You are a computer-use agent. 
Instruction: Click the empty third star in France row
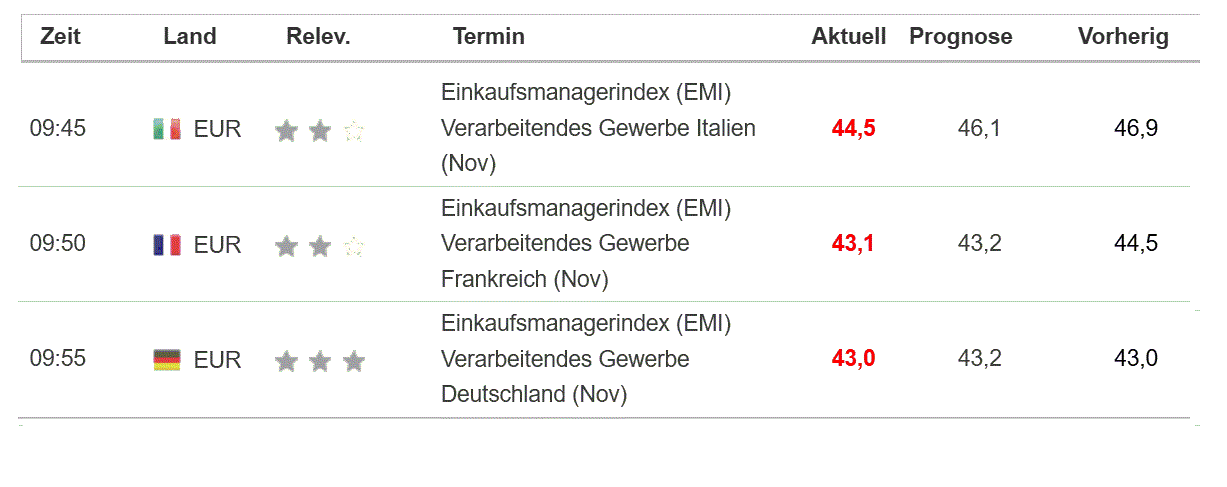[353, 245]
